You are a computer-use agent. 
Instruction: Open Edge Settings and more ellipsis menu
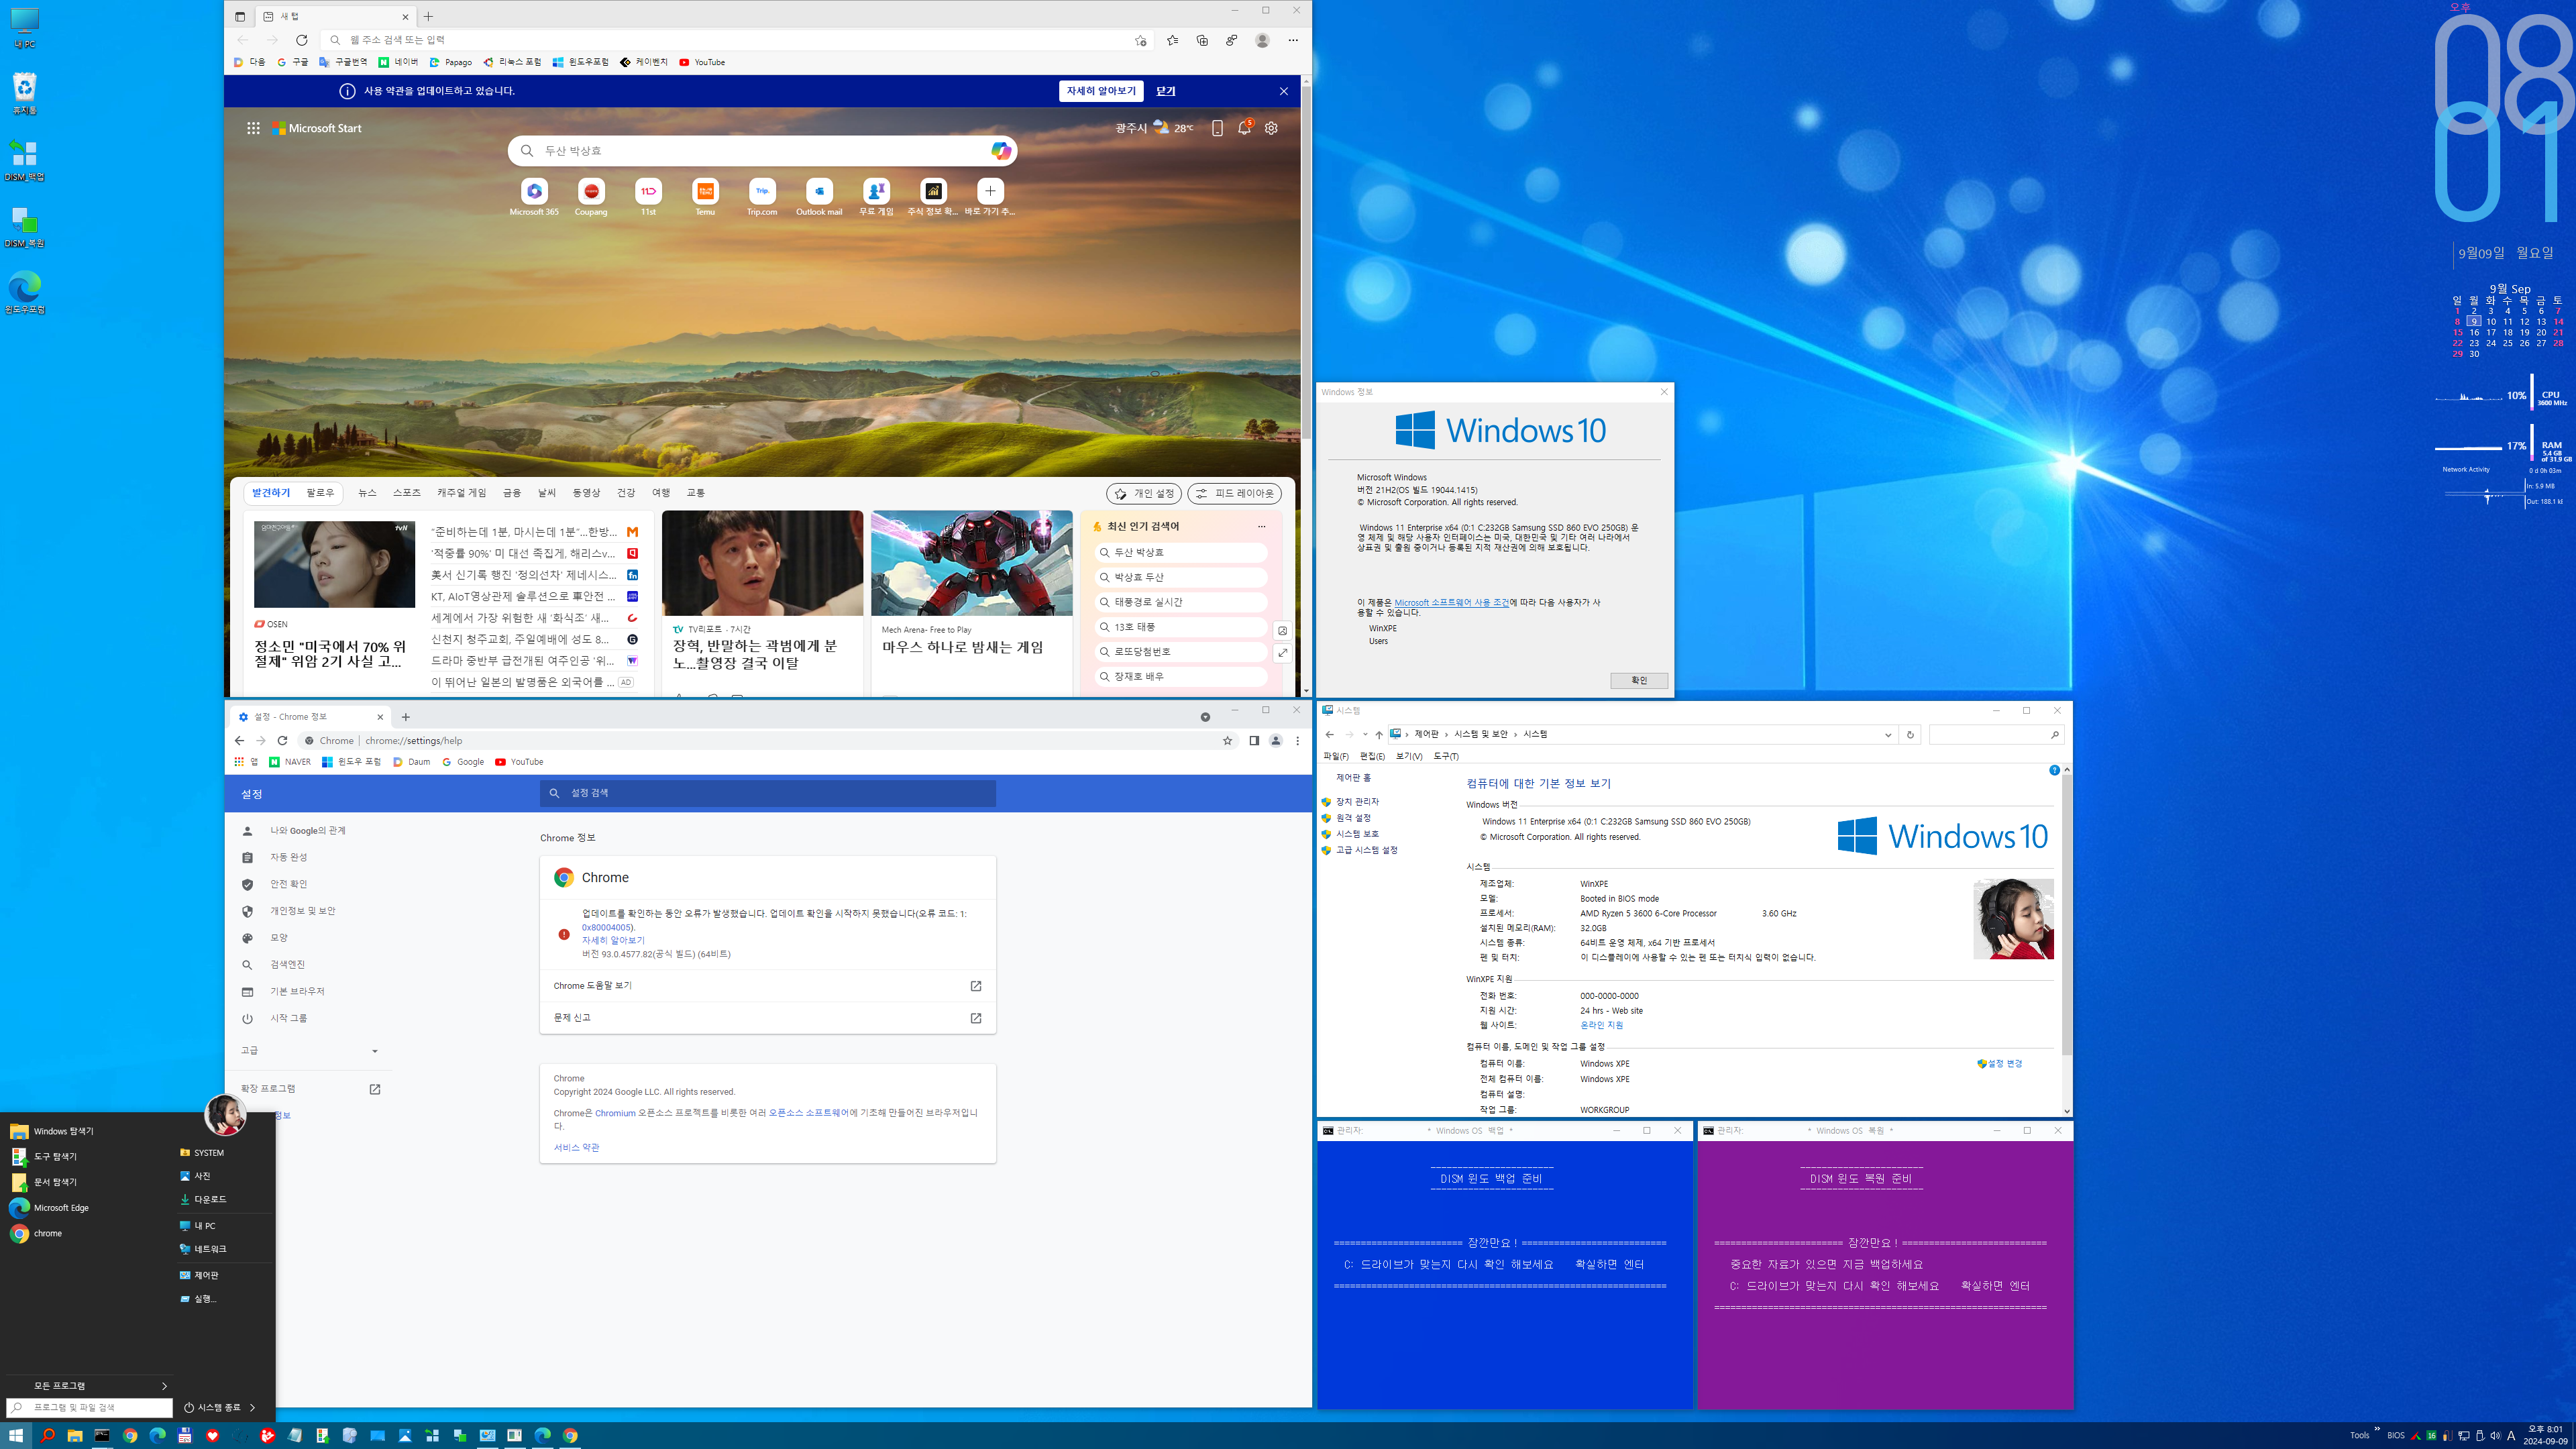1293,40
